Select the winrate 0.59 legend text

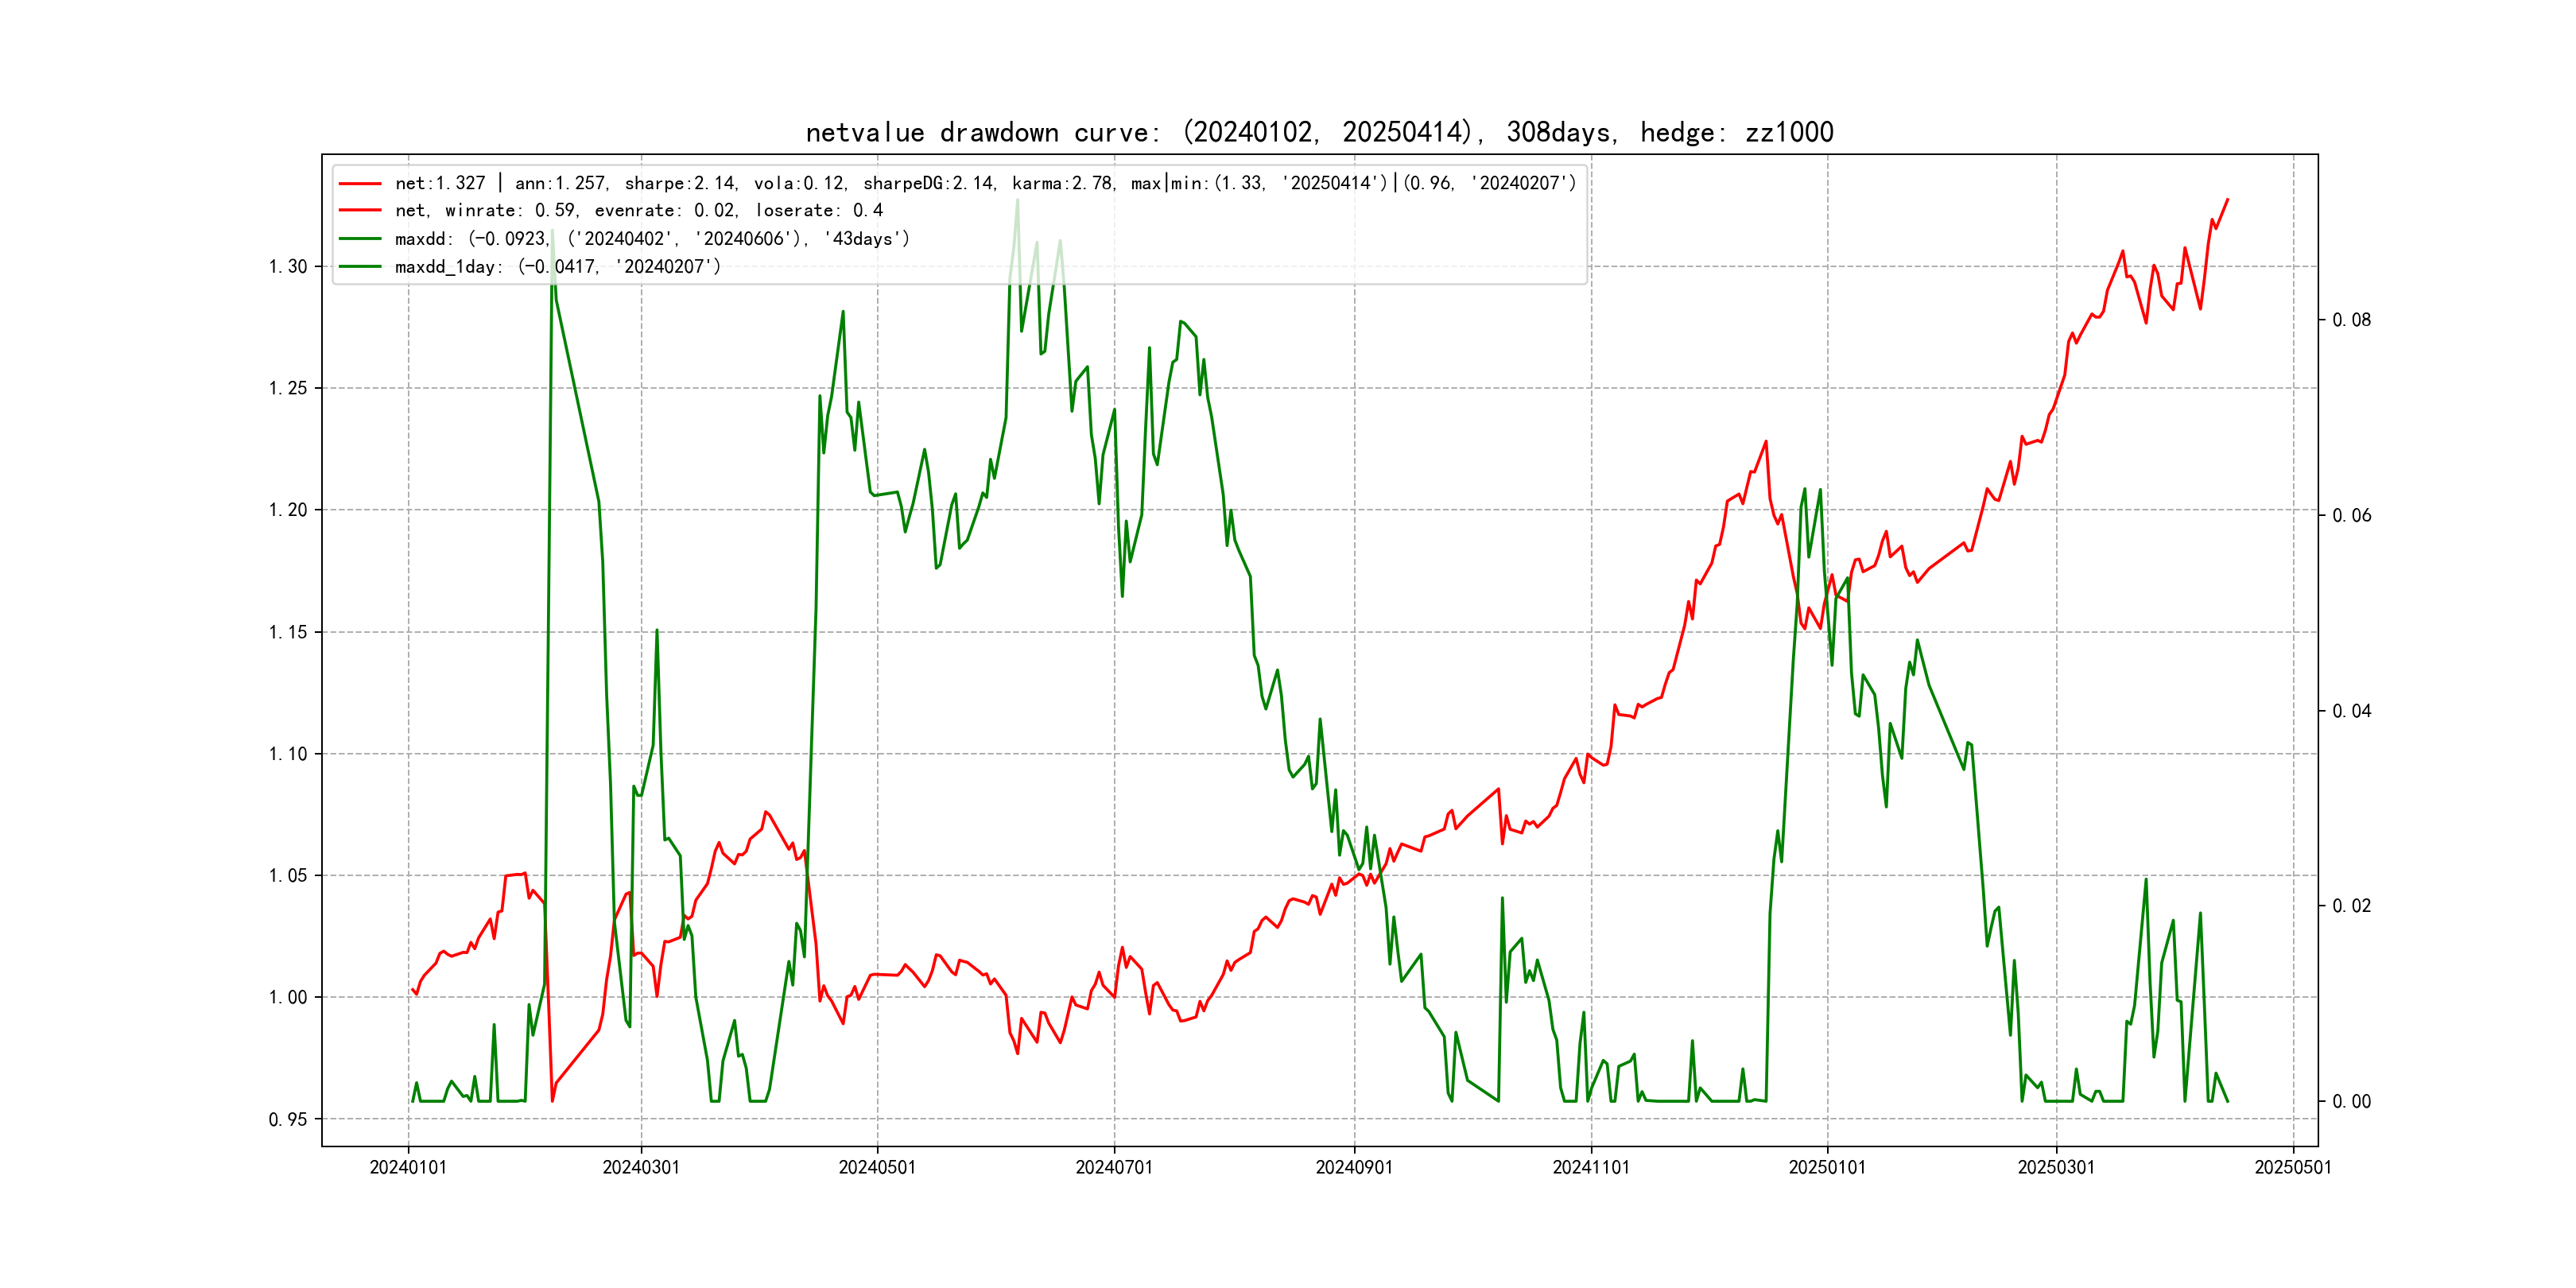tap(638, 211)
